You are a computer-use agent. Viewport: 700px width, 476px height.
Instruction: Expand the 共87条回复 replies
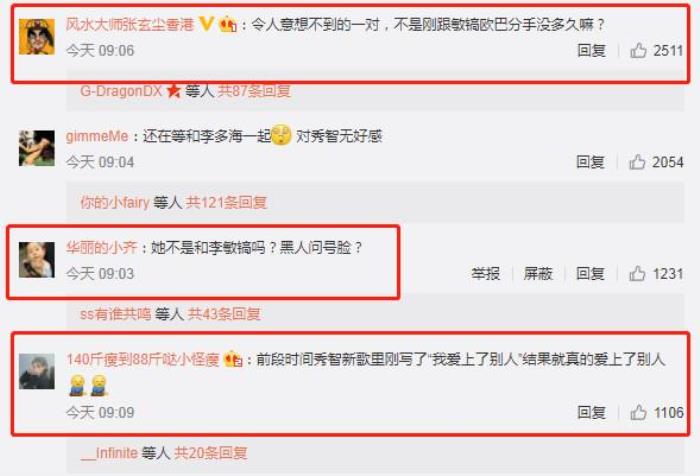(x=254, y=91)
